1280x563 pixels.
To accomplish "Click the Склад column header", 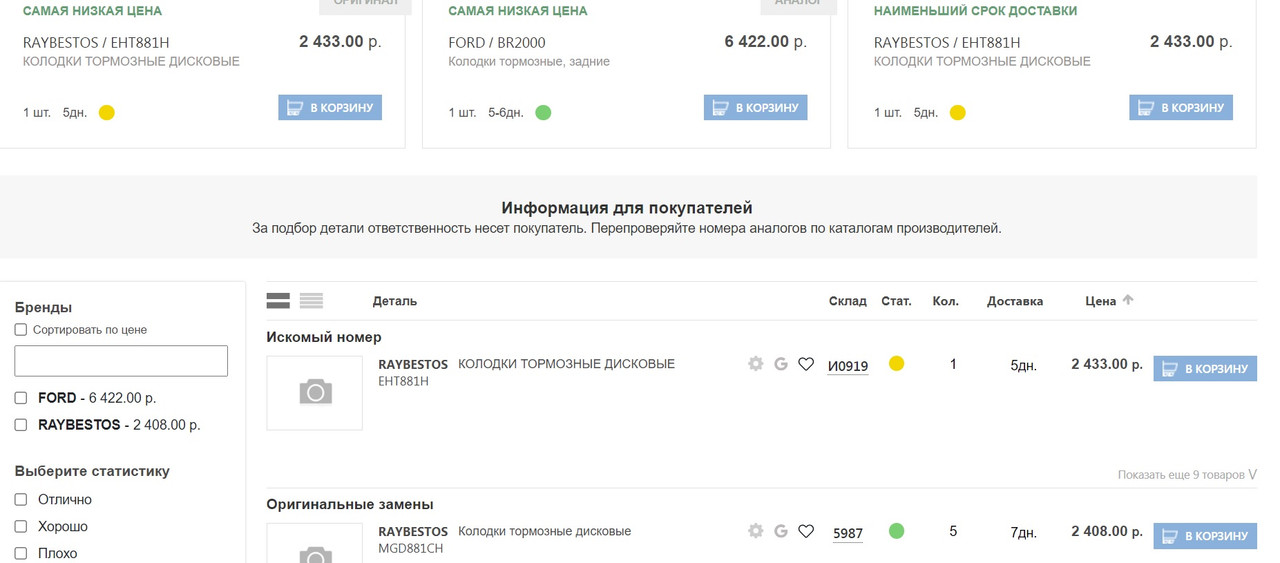I will click(848, 301).
